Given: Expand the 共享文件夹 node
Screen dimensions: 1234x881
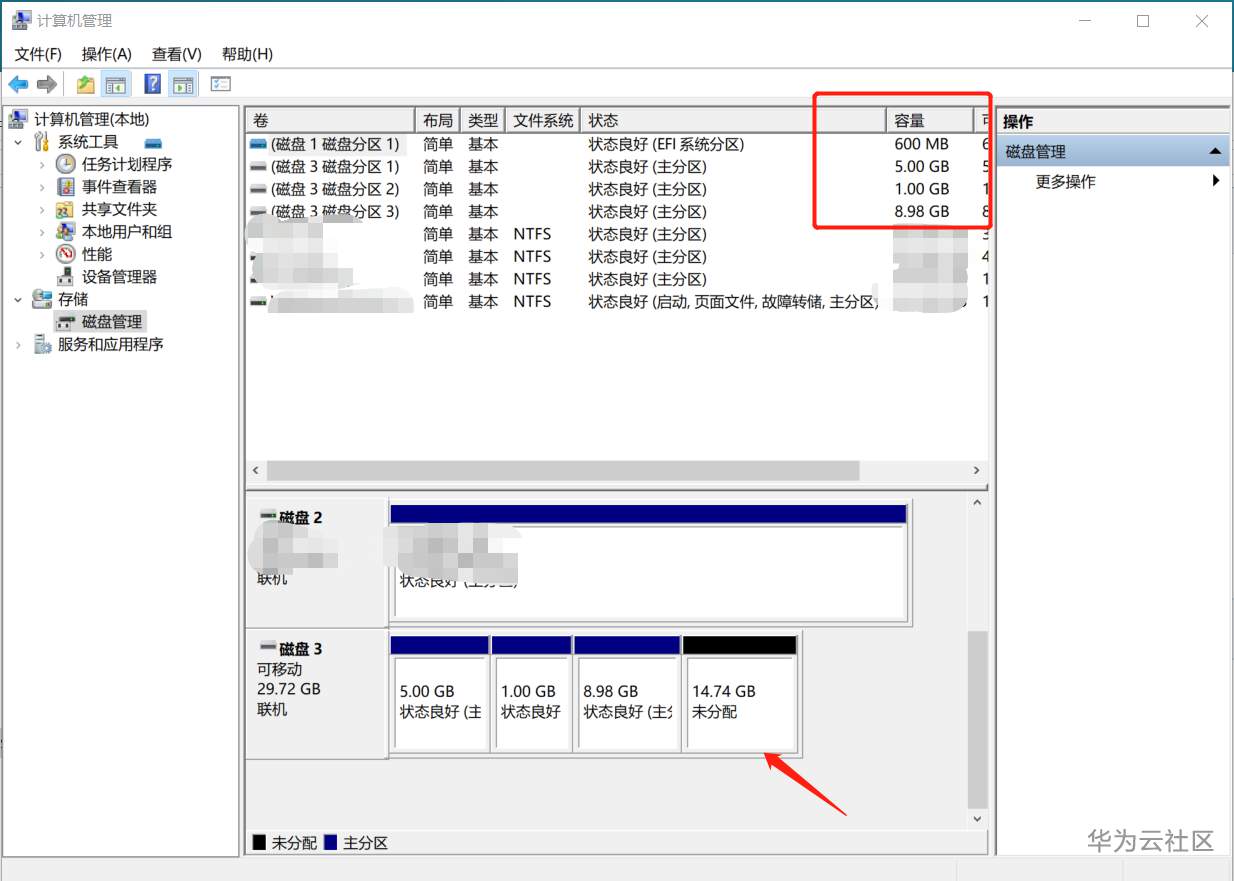Looking at the screenshot, I should 41,209.
